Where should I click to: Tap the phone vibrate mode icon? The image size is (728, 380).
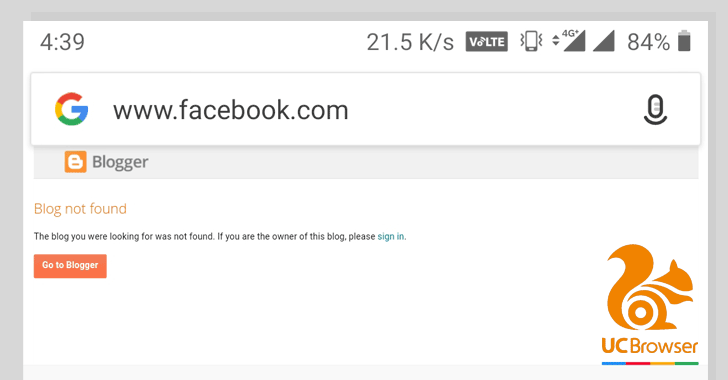(x=531, y=41)
